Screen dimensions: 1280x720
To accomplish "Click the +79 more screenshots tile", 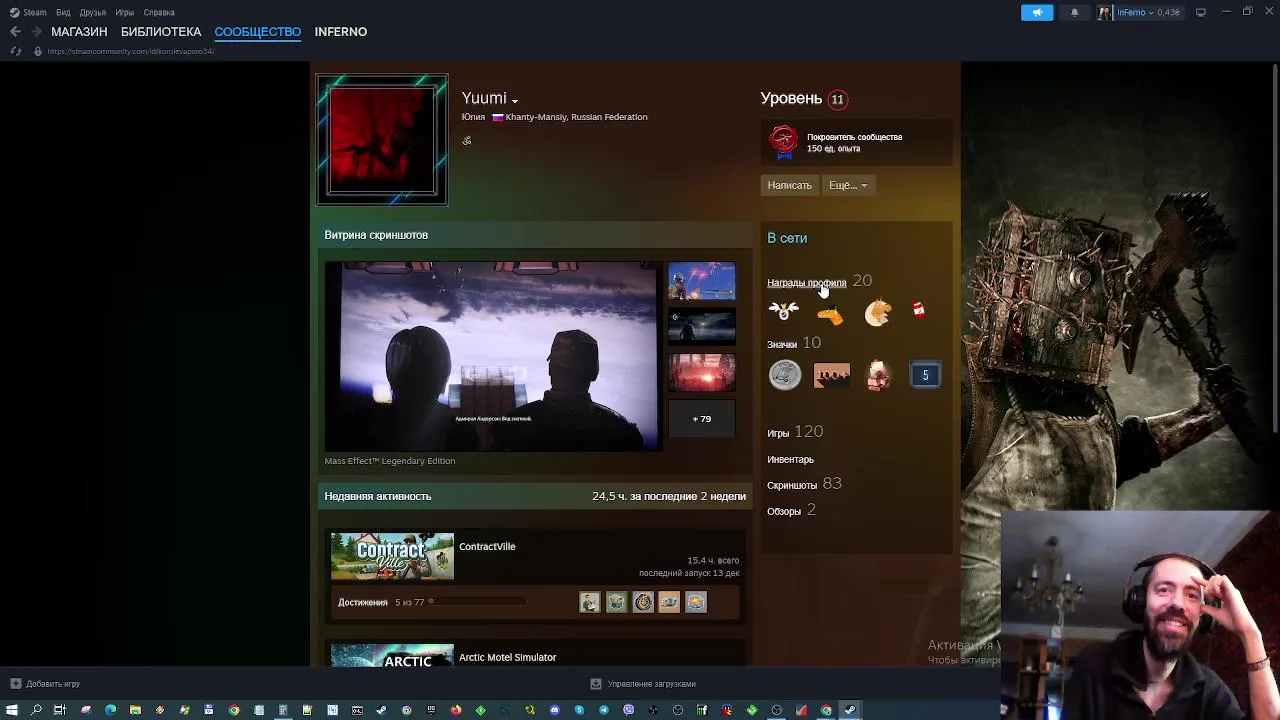I will click(701, 418).
